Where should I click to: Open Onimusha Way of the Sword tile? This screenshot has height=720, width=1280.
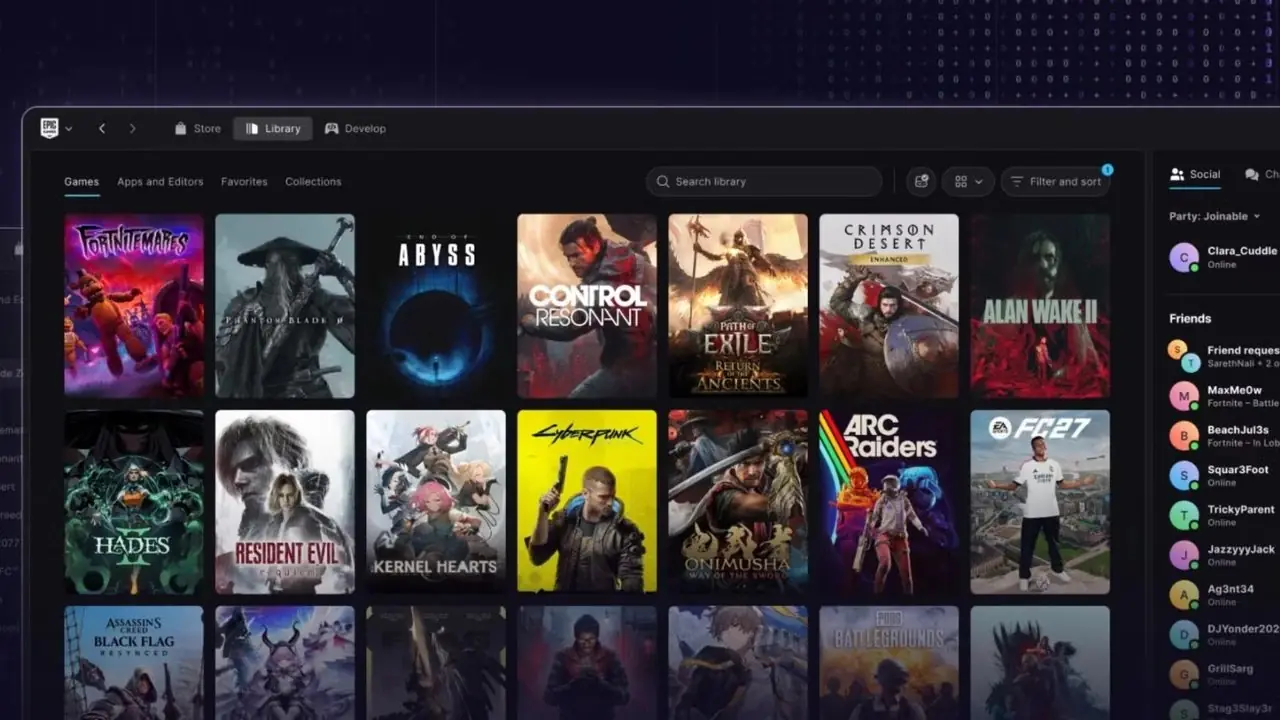click(x=738, y=502)
